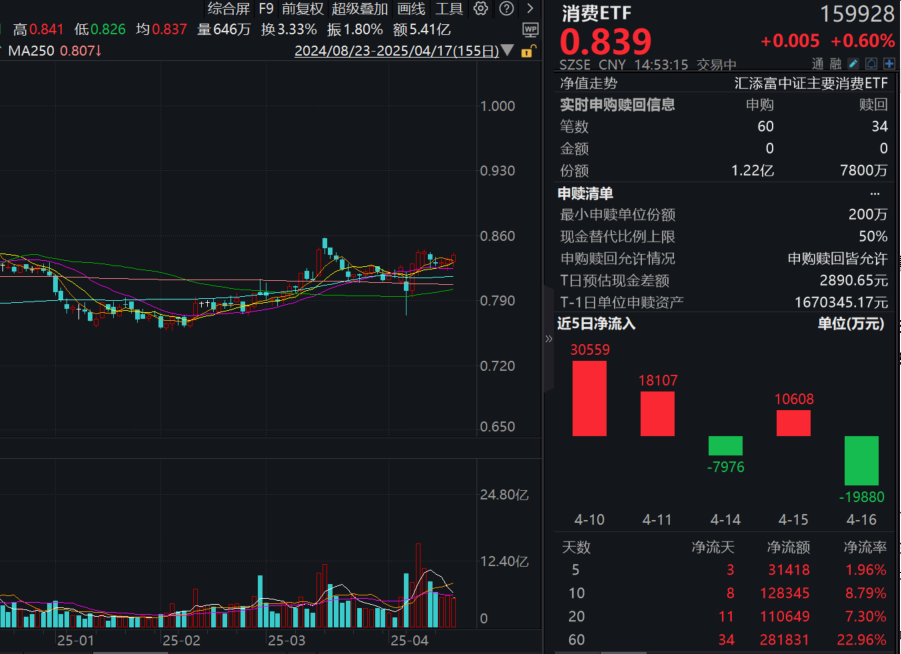This screenshot has height=654, width=901.
Task: Expand the 申赎清单 section via its ellipsis
Action: pos(874,193)
